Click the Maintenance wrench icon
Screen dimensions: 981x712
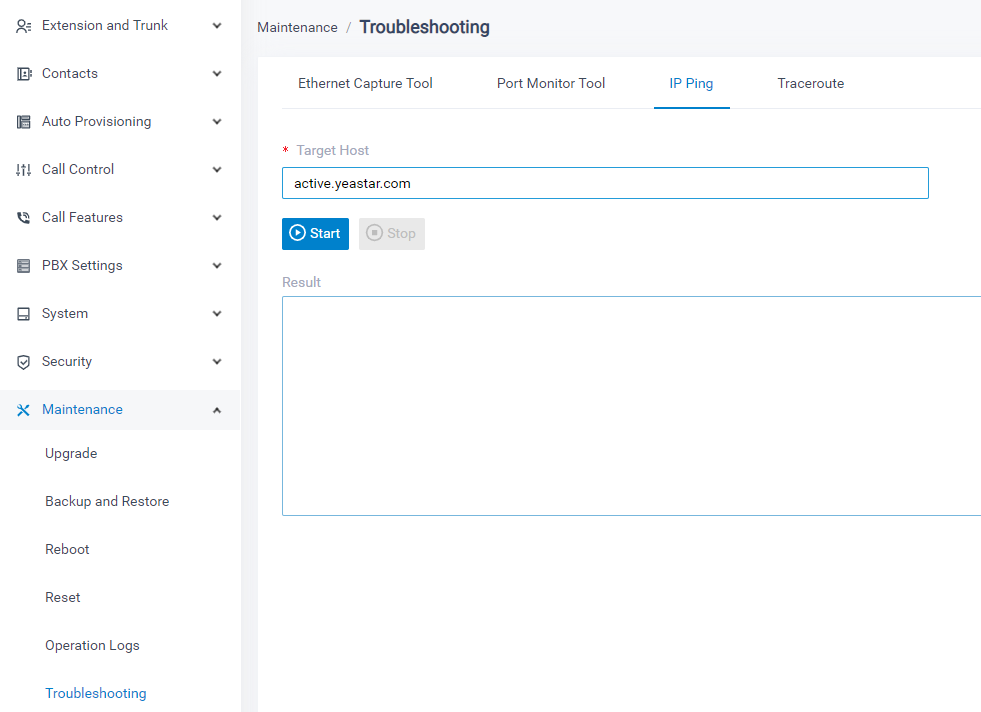(24, 410)
